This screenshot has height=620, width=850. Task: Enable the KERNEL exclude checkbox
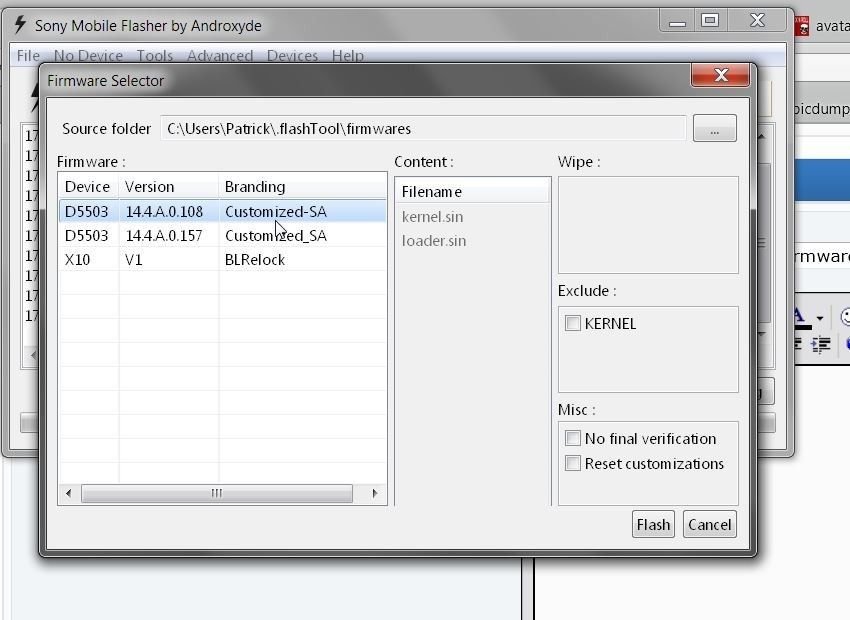pyautogui.click(x=572, y=323)
